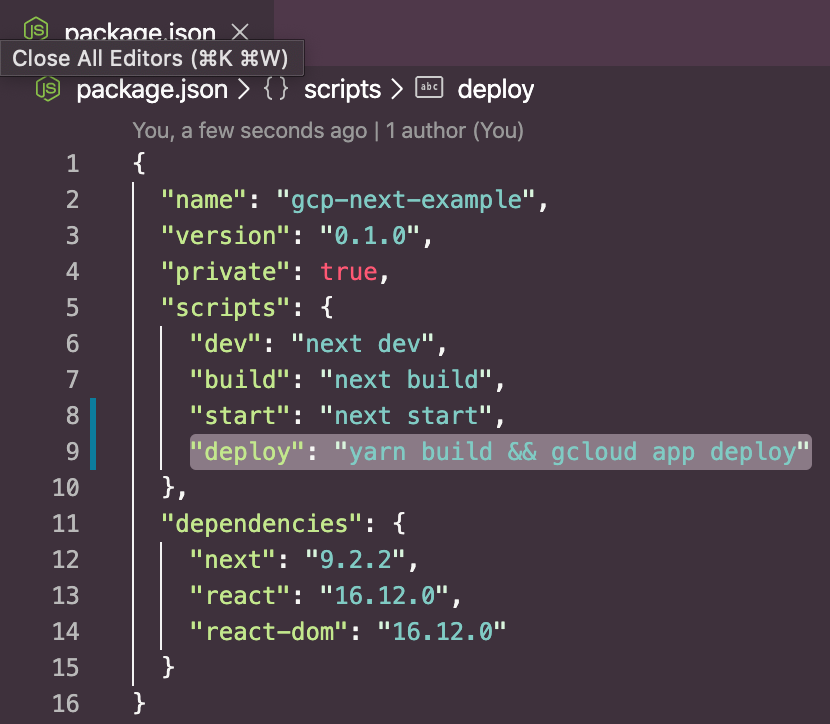Viewport: 830px width, 724px height.
Task: Click the value "gcp-next-example"
Action: click(x=405, y=200)
